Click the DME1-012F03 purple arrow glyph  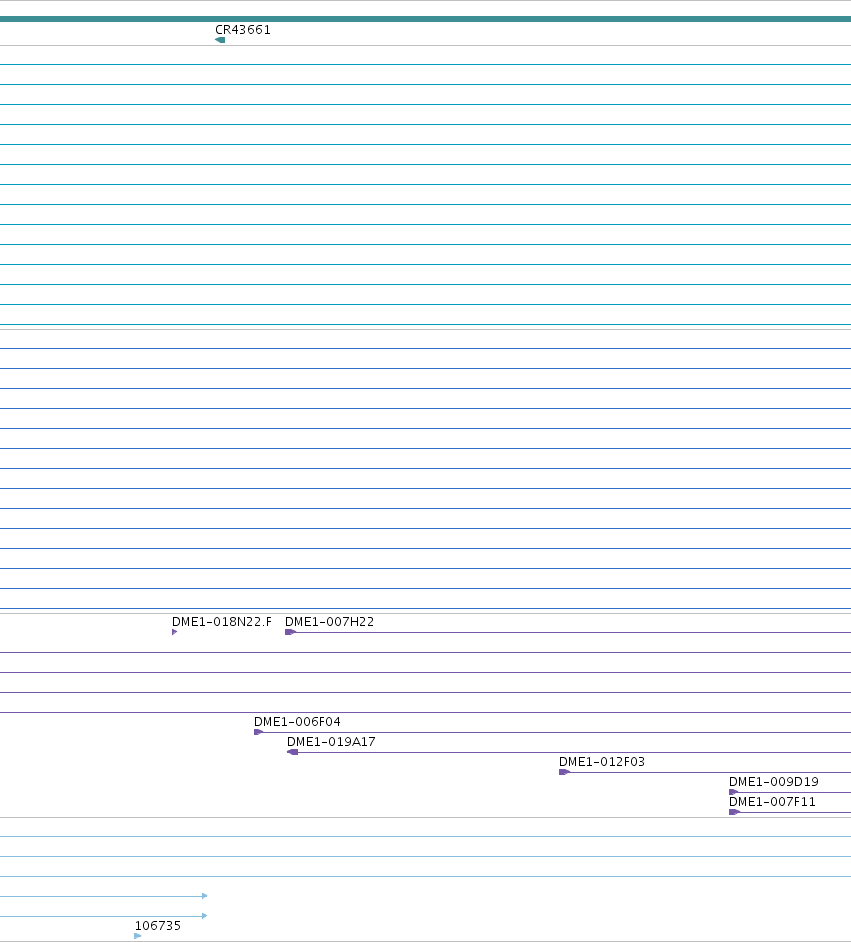(x=564, y=772)
